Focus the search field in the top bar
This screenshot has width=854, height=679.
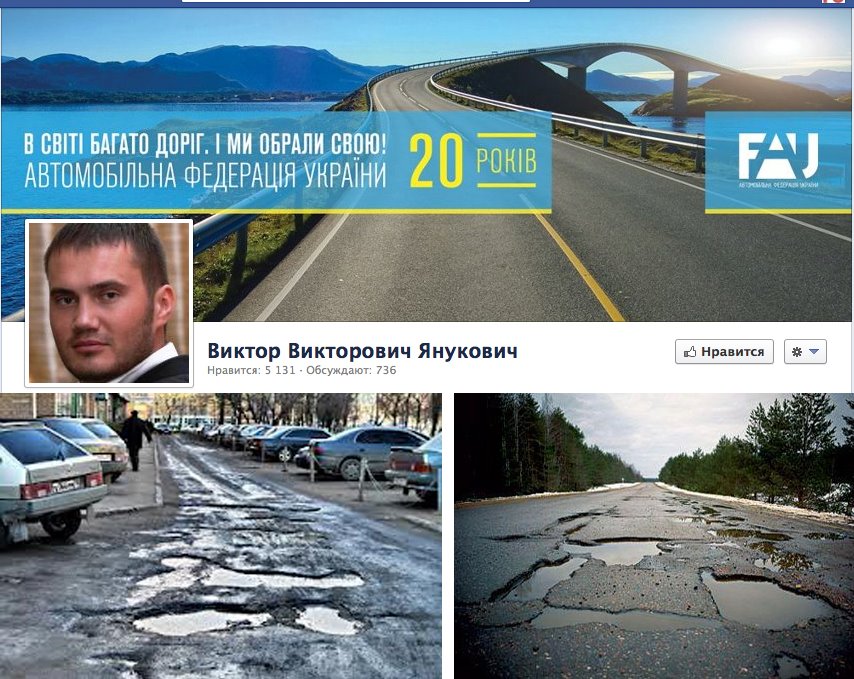(x=355, y=2)
